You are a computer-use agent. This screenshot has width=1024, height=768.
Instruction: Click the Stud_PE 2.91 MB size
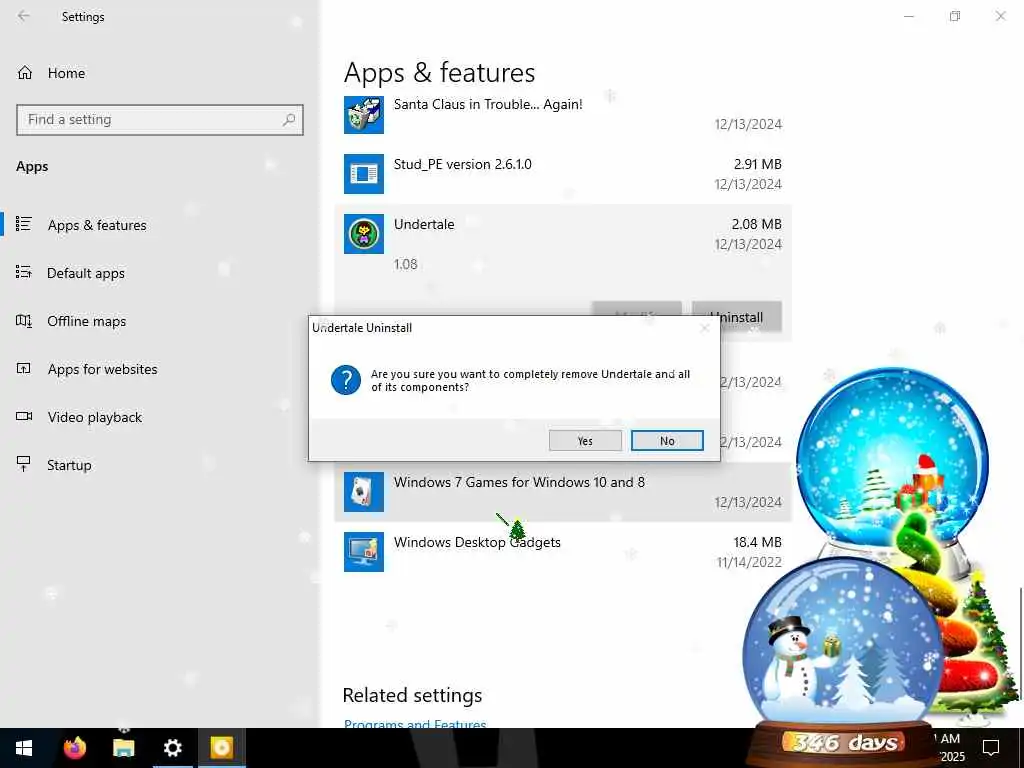(x=758, y=164)
